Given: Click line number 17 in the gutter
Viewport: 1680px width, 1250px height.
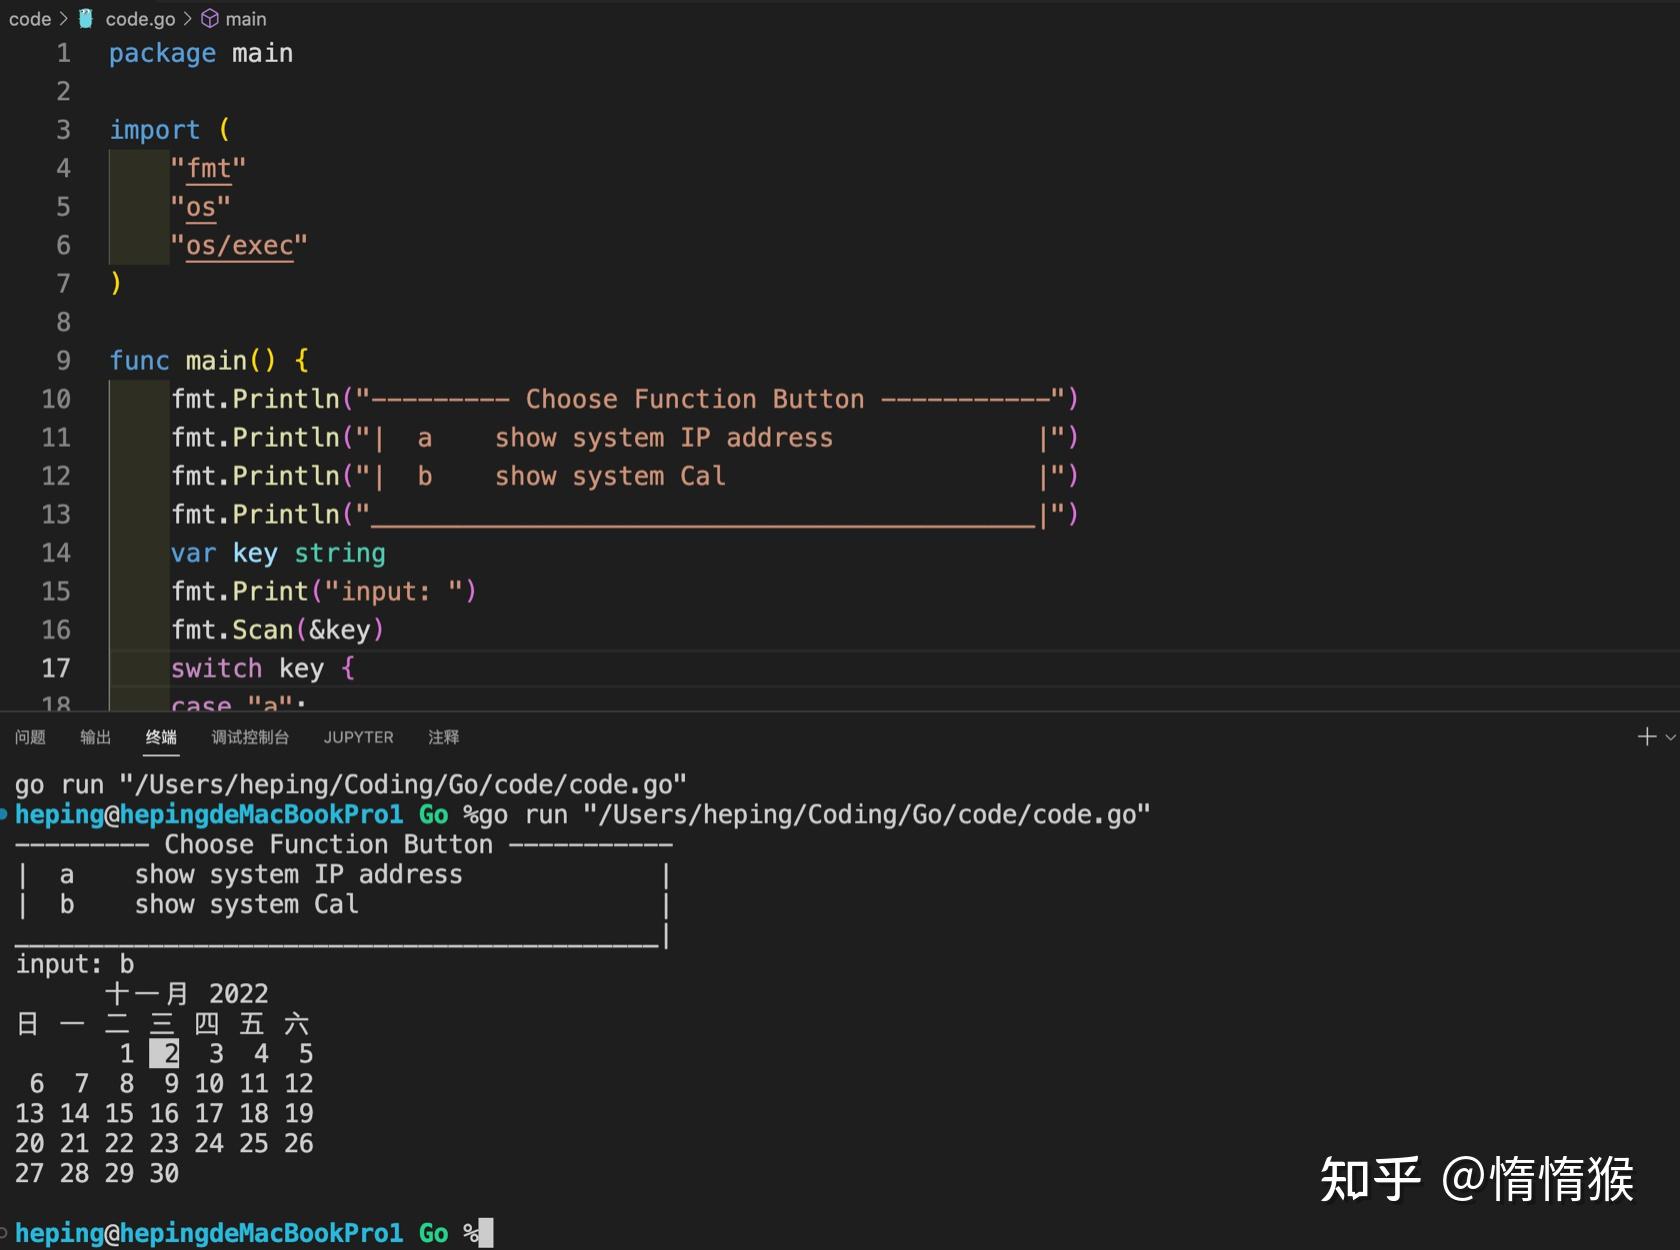Looking at the screenshot, I should click(x=56, y=668).
